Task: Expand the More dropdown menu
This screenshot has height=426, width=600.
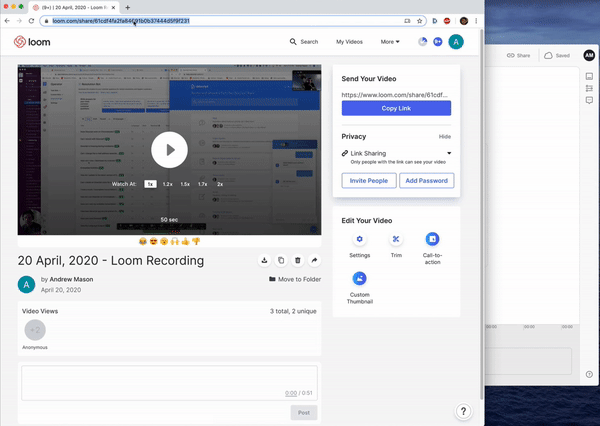Action: tap(390, 42)
